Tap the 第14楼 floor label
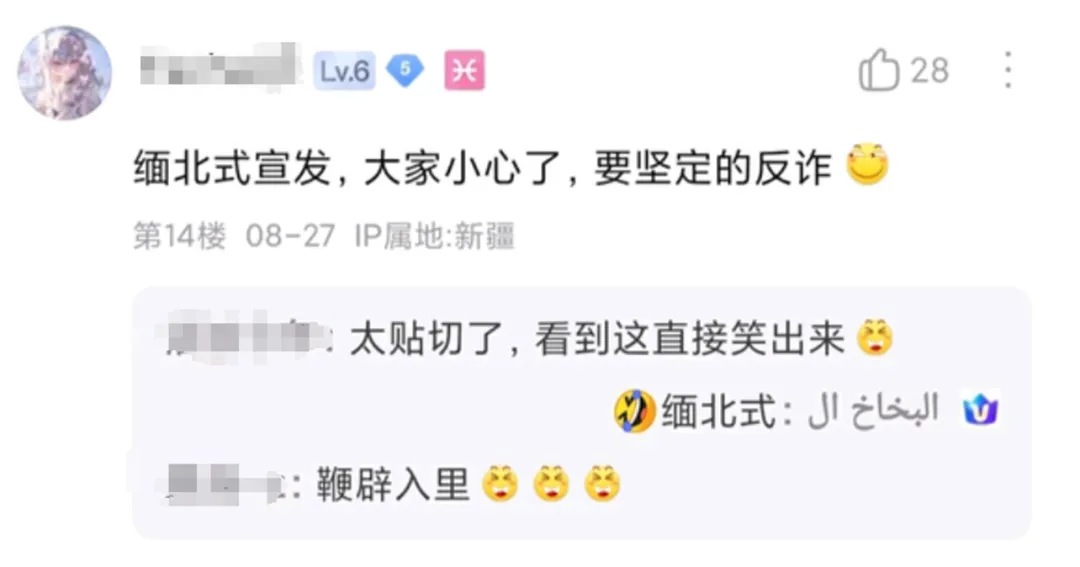The image size is (1080, 567). point(180,236)
